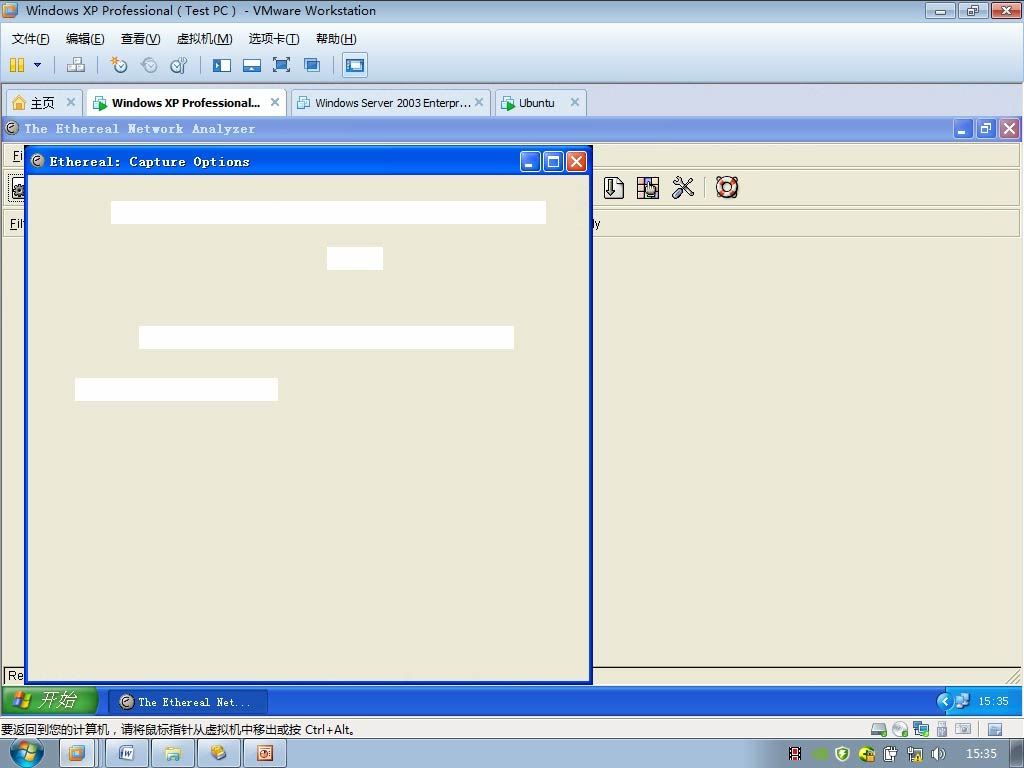Expand hidden XP tray icons chevron
Screen dimensions: 1024x768
coord(944,701)
